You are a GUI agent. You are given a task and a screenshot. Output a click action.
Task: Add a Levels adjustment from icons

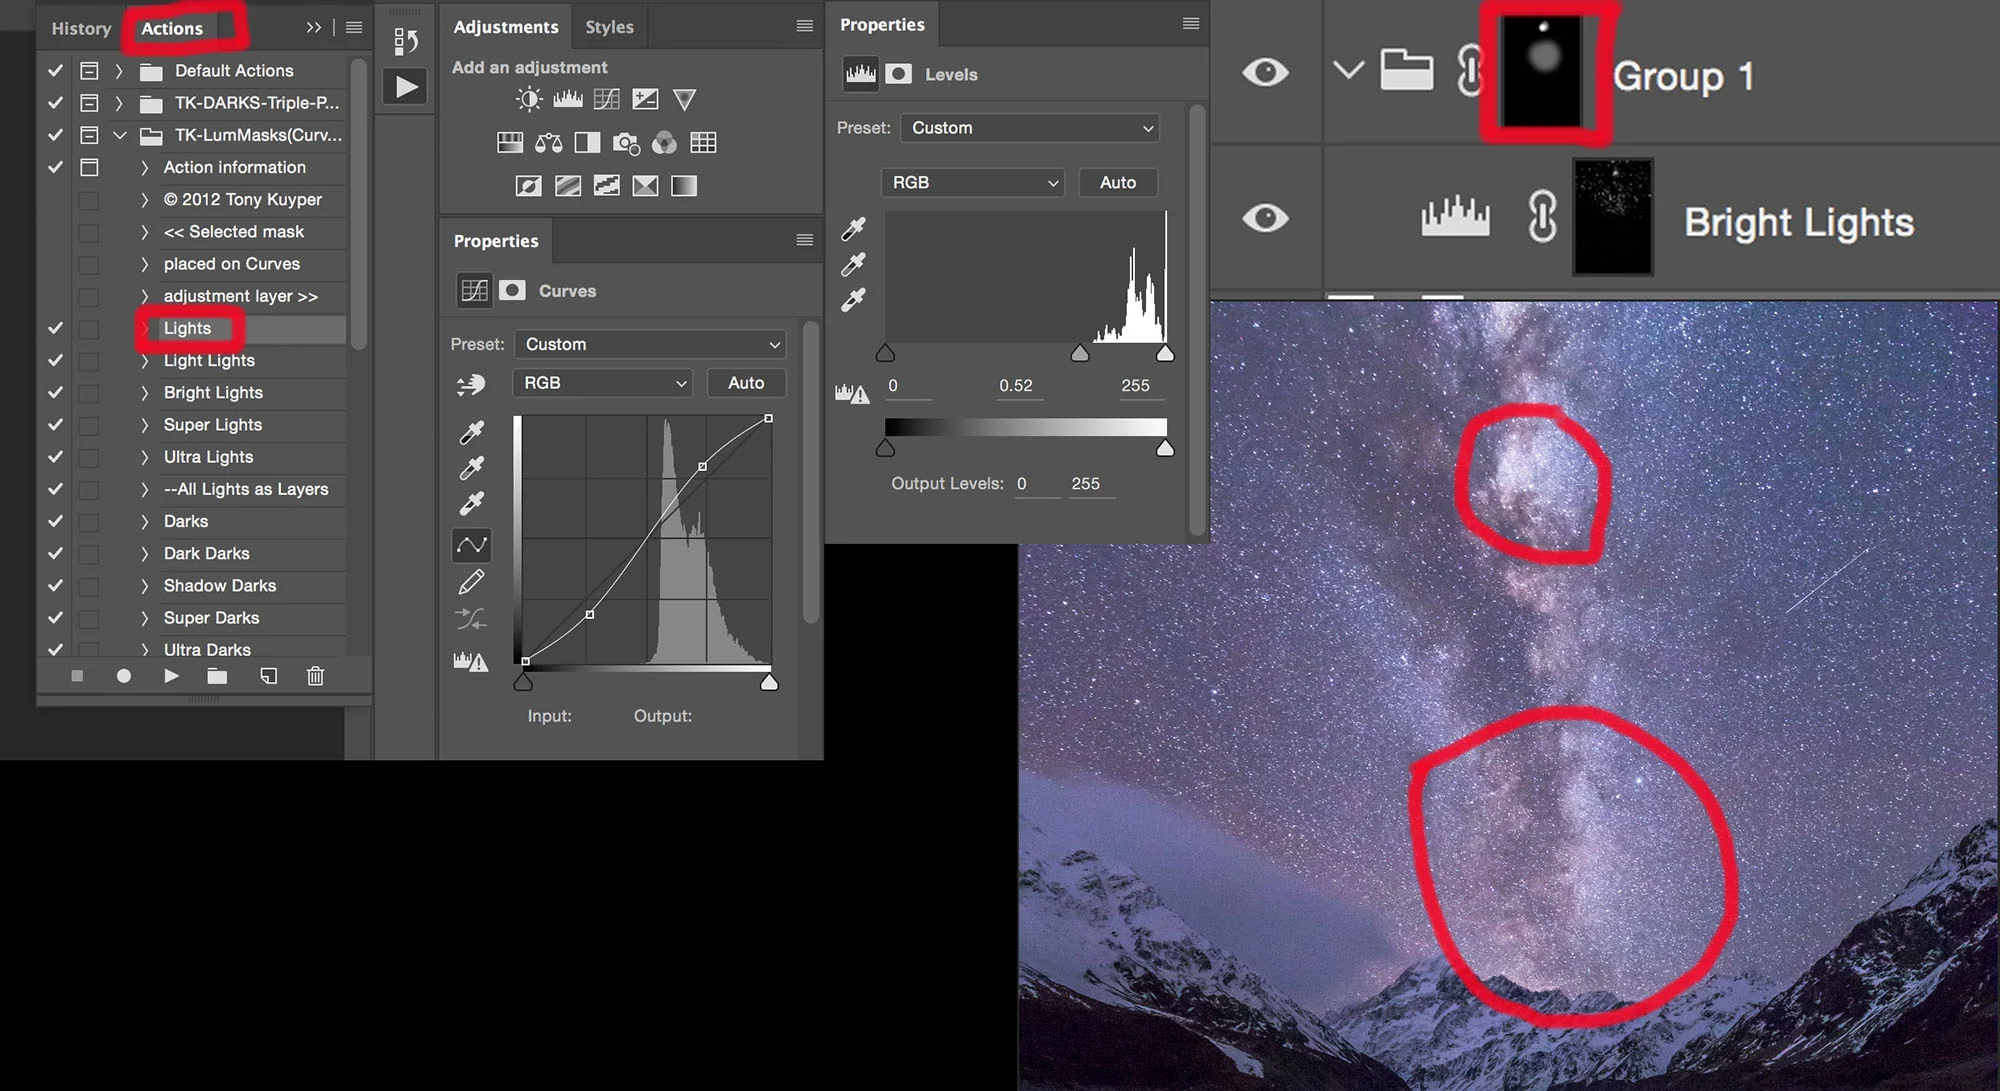[x=568, y=99]
